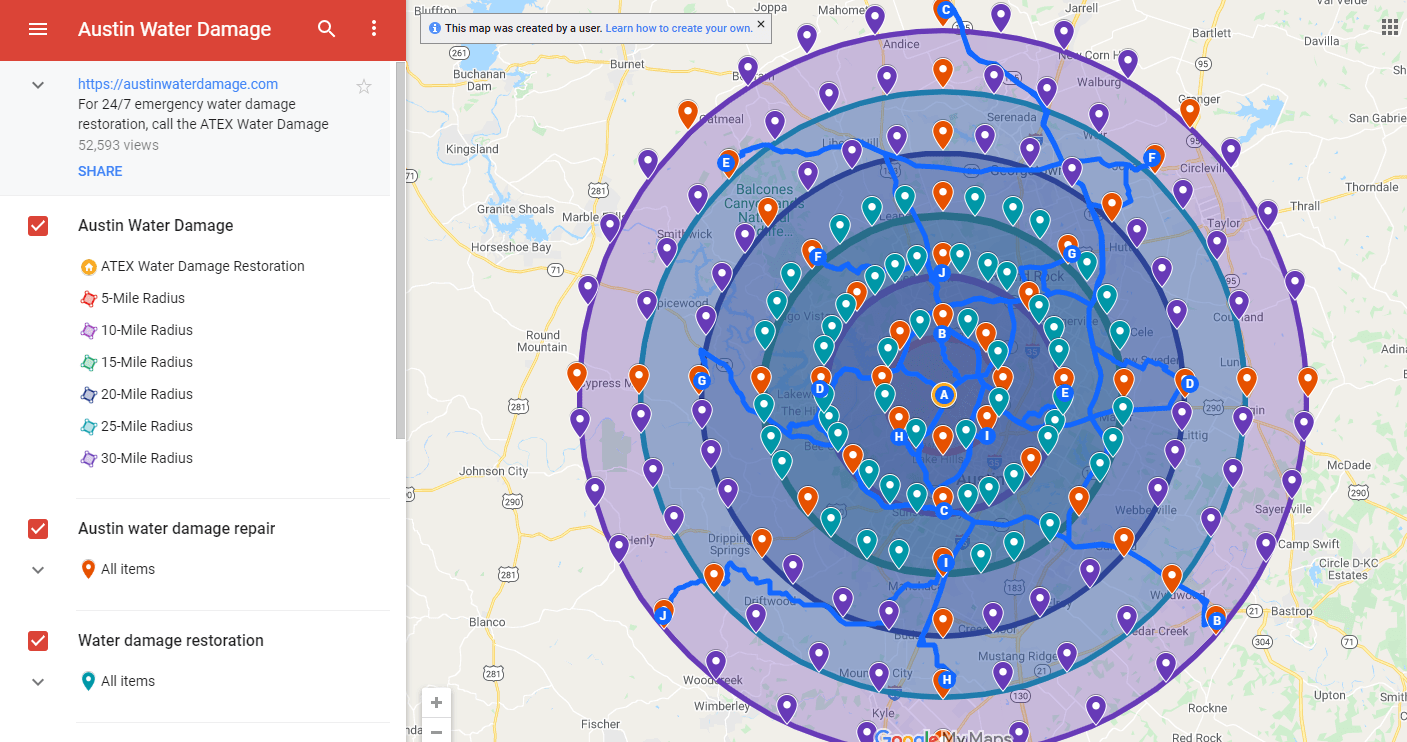Click 52,593 views text
Viewport: 1407px width, 742px height.
point(118,145)
